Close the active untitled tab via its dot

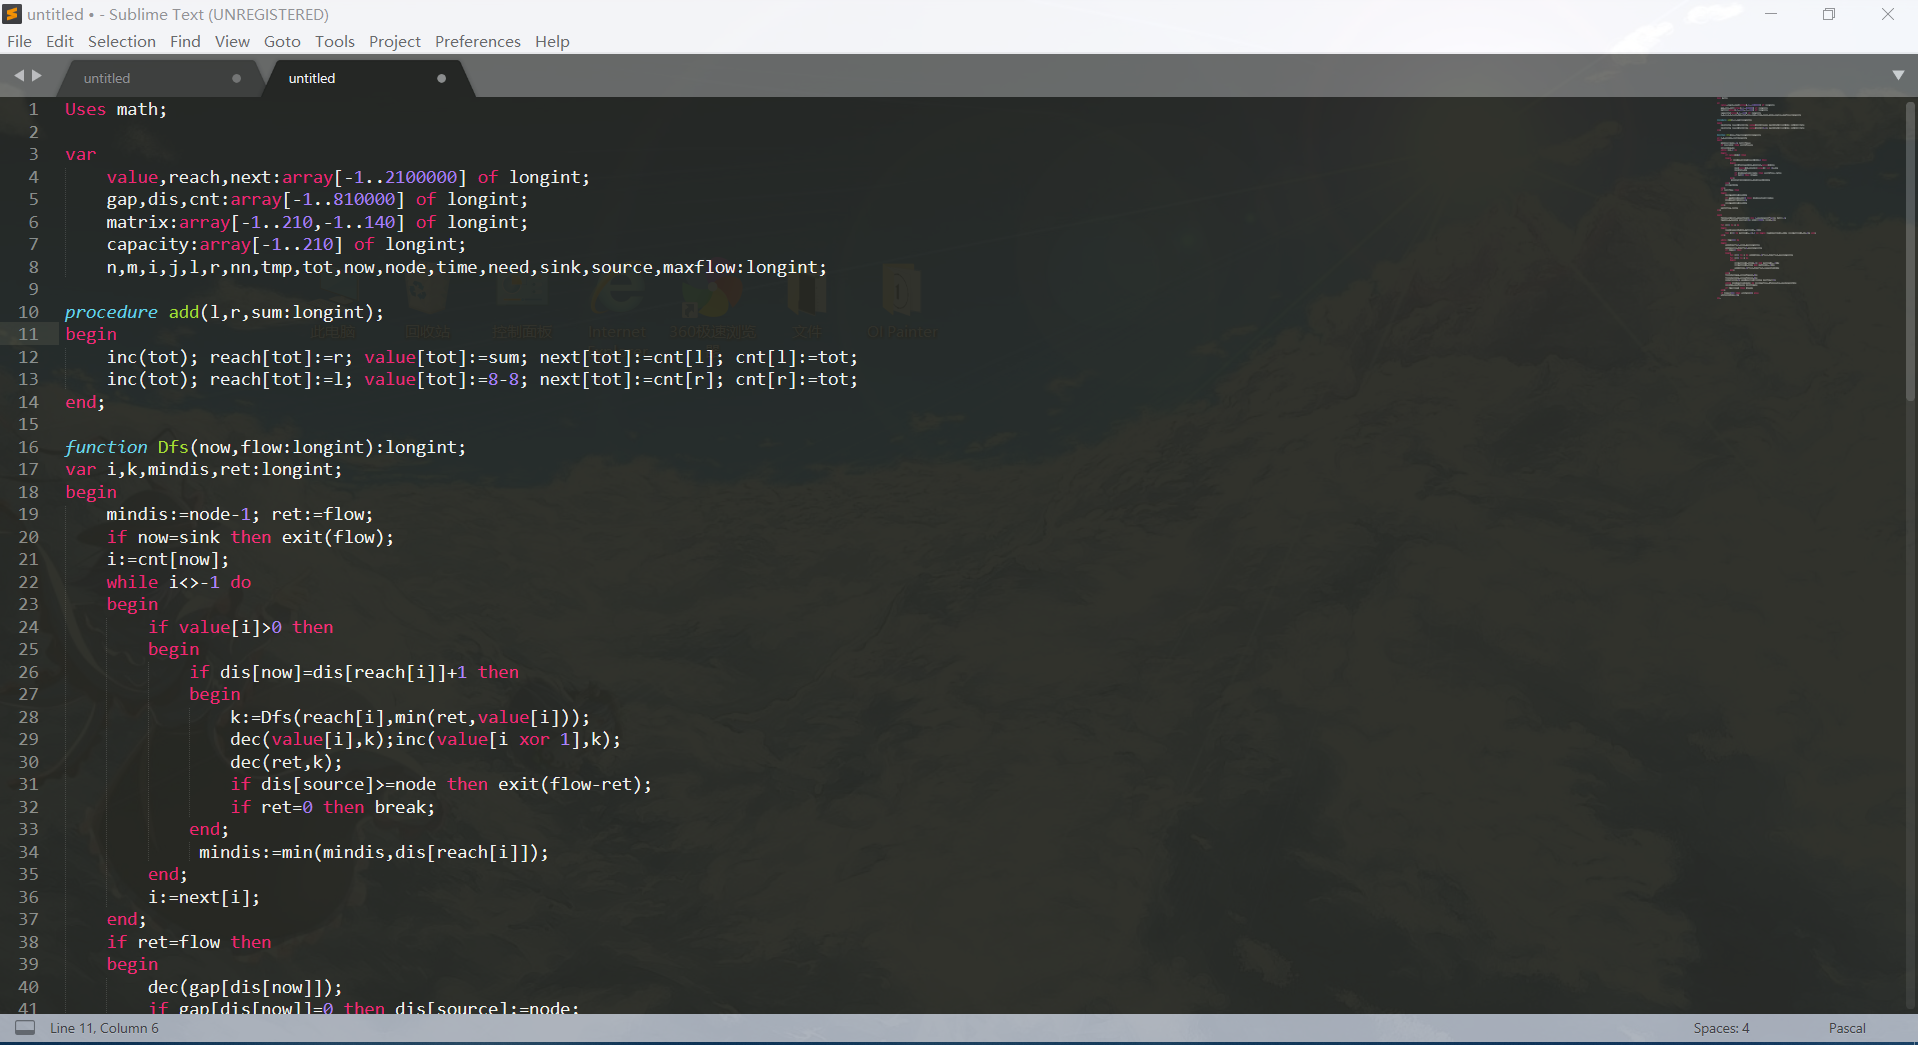tap(441, 78)
